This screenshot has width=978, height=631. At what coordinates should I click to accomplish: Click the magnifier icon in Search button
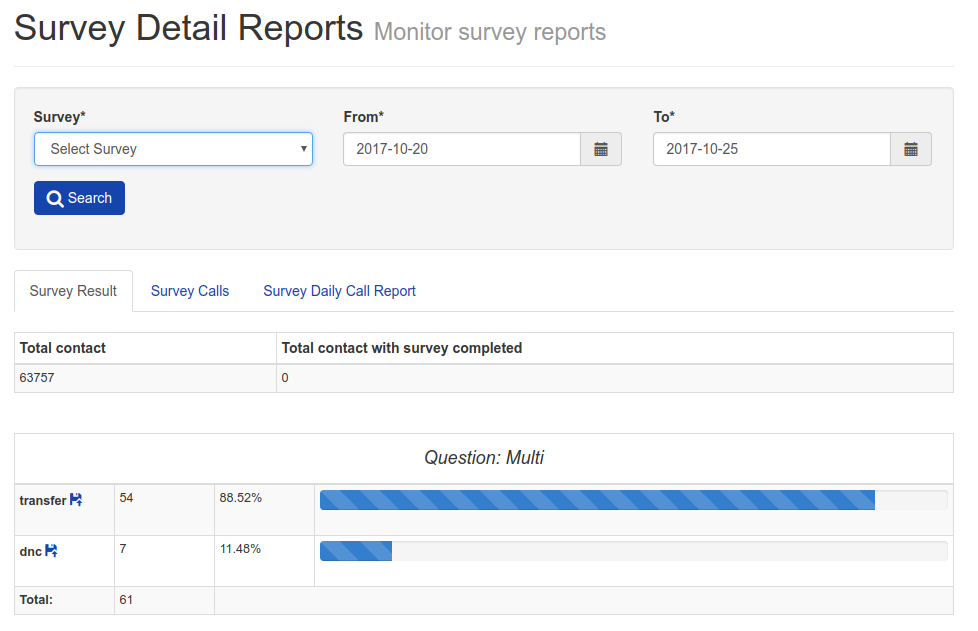pos(55,198)
